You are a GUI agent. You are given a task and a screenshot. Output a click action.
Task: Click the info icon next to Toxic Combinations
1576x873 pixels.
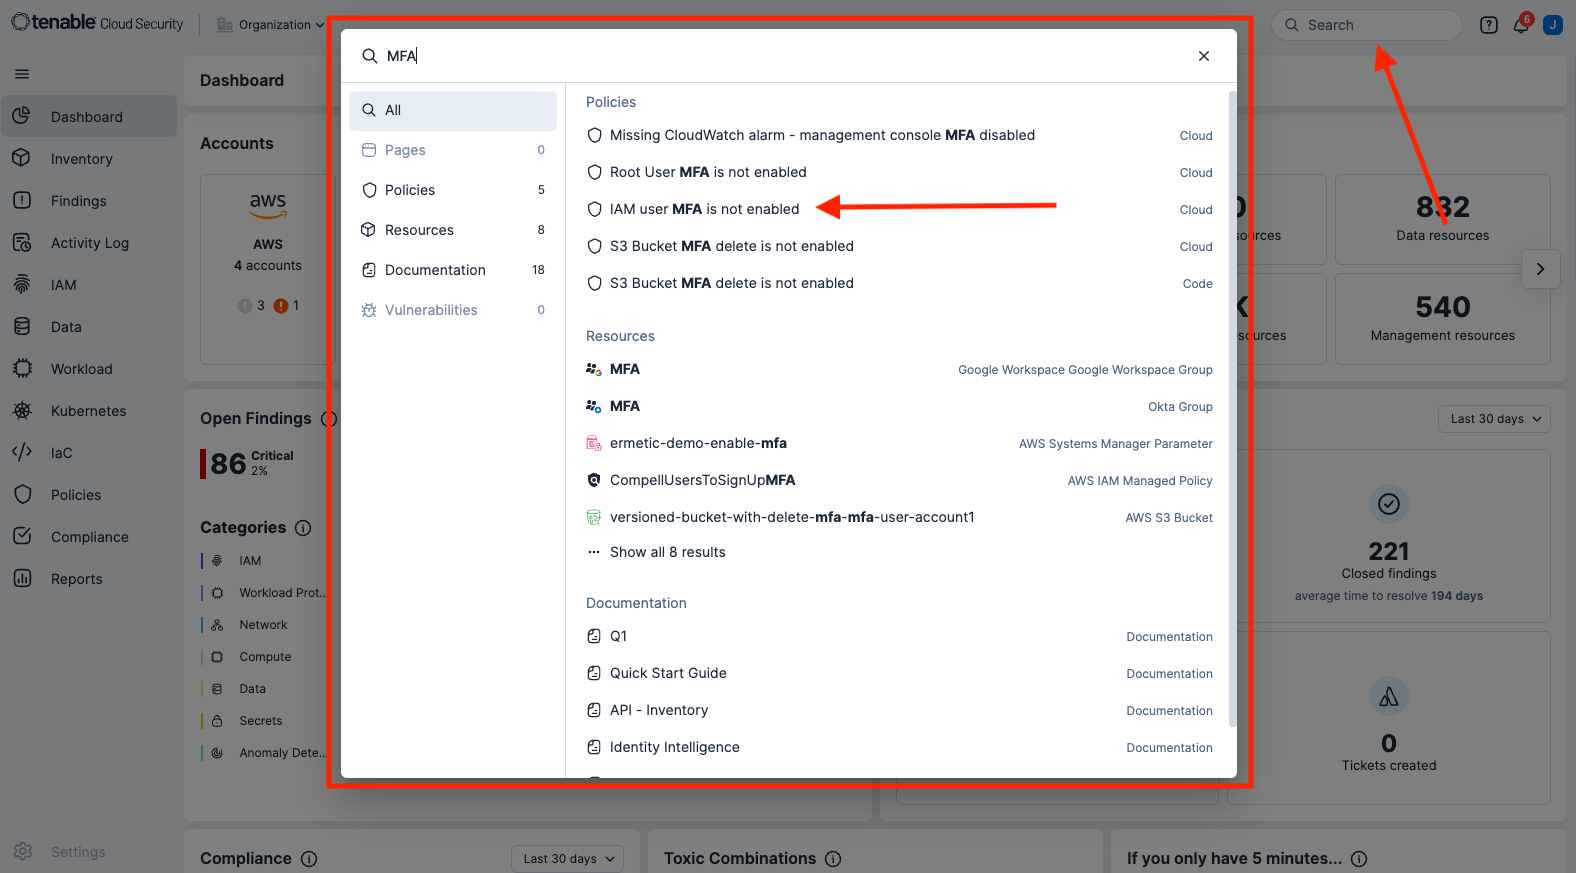point(833,859)
